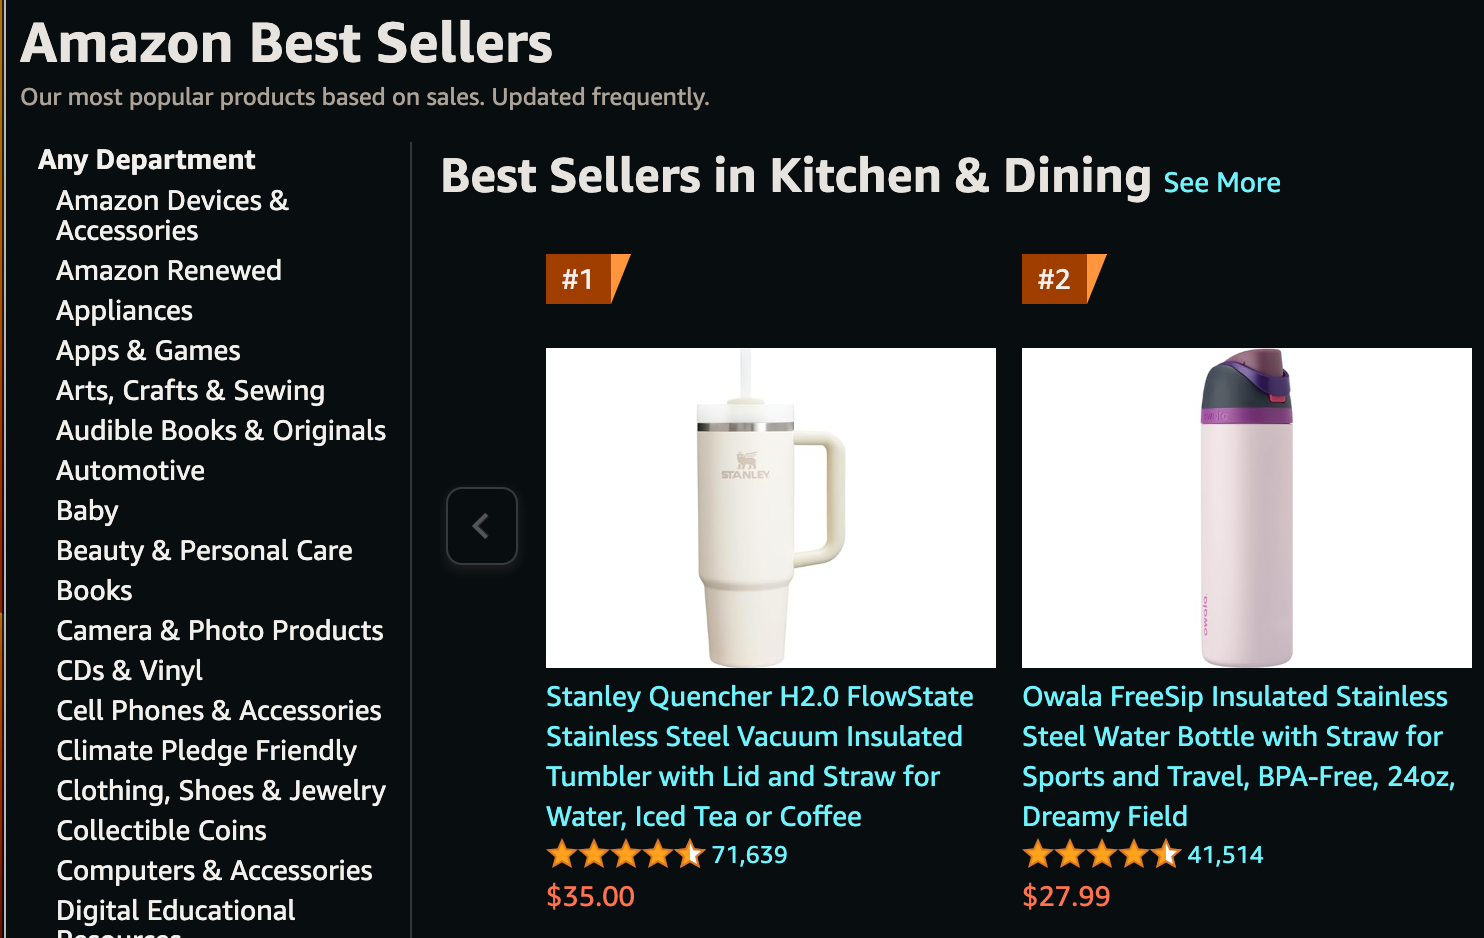Click the 71,639 reviews count
The image size is (1484, 938).
tap(748, 854)
